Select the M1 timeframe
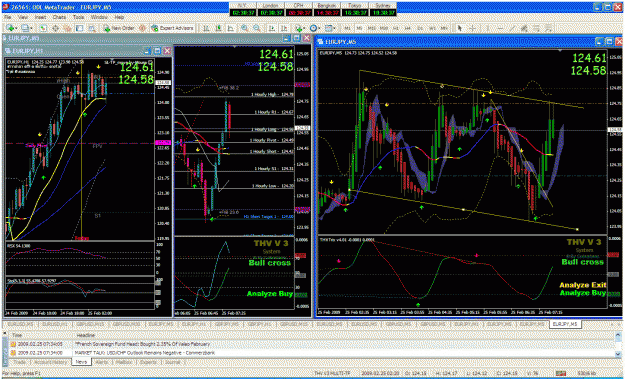This screenshot has width=625, height=379. point(348,28)
